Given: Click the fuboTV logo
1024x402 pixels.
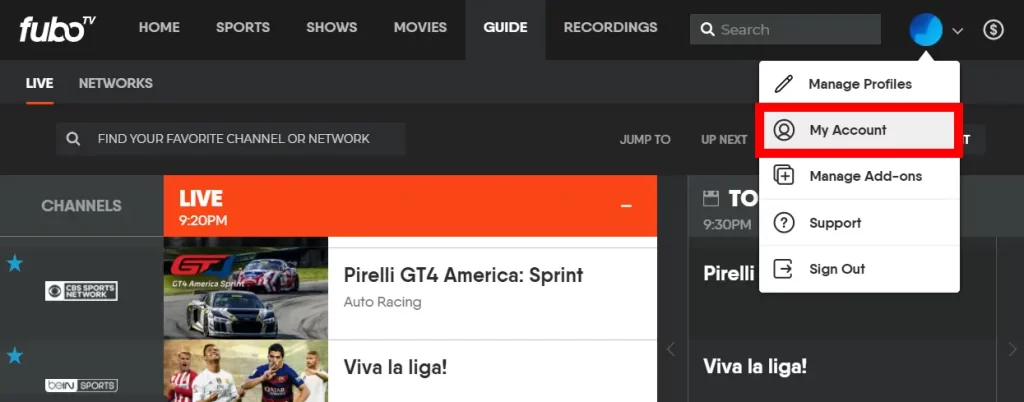Looking at the screenshot, I should (57, 29).
